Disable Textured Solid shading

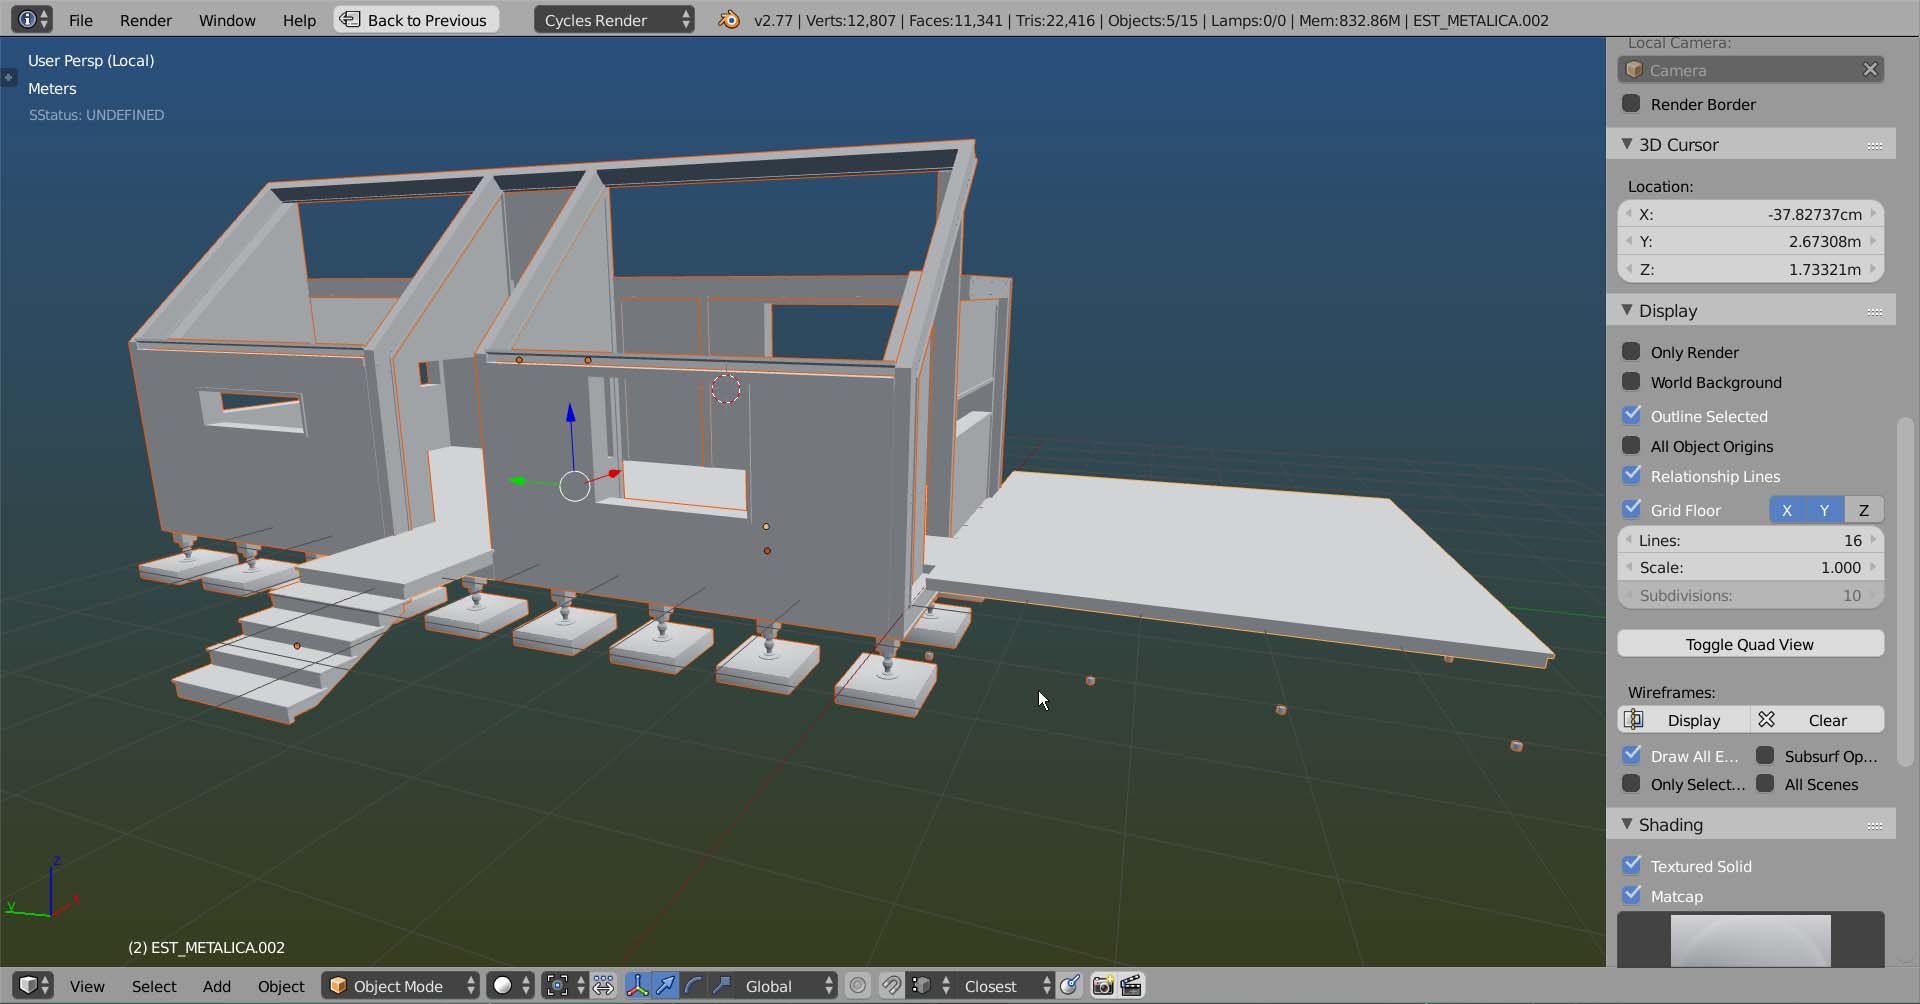[x=1631, y=865]
